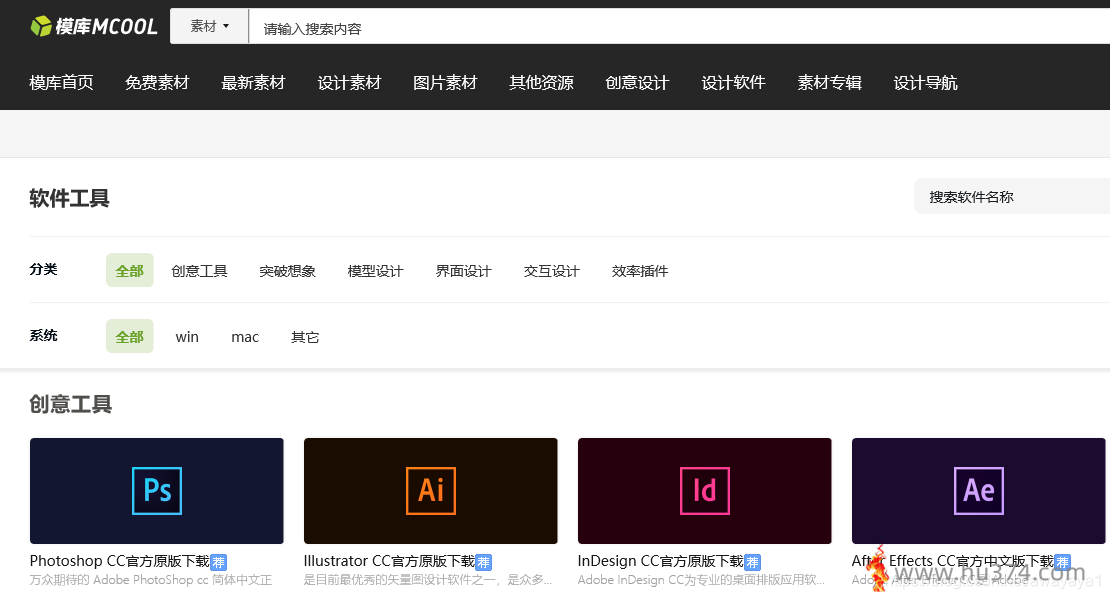Click the 分类 row label
The height and width of the screenshot is (599, 1110).
point(43,269)
